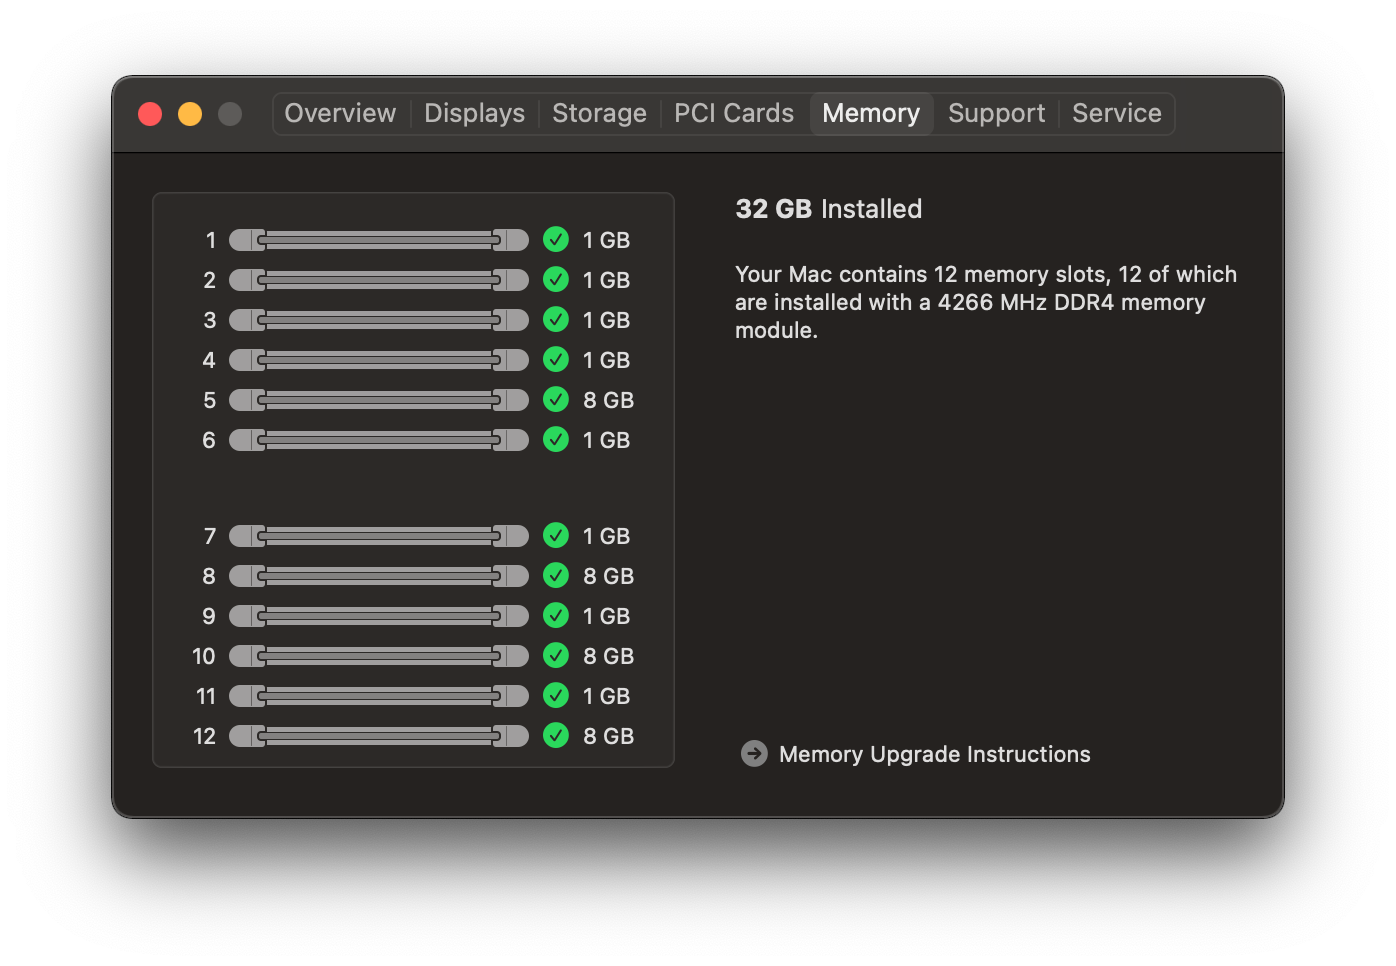1396x966 pixels.
Task: Click the 8 GB label for slot 12
Action: pyautogui.click(x=608, y=736)
